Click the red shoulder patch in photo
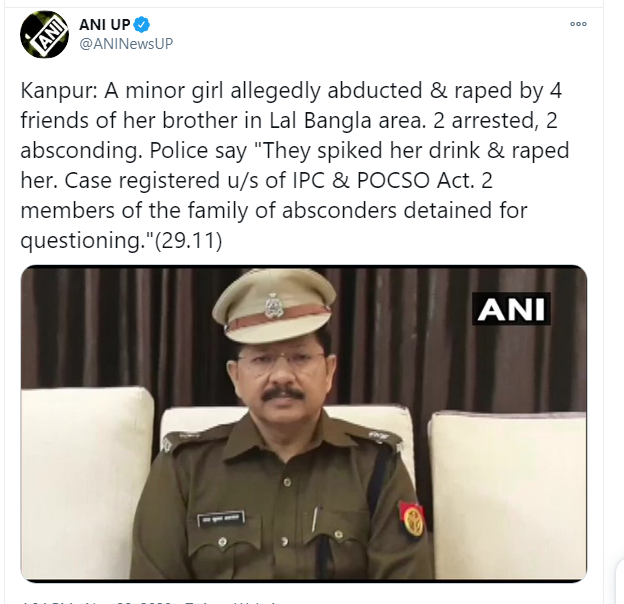The height and width of the screenshot is (604, 624). tap(411, 520)
